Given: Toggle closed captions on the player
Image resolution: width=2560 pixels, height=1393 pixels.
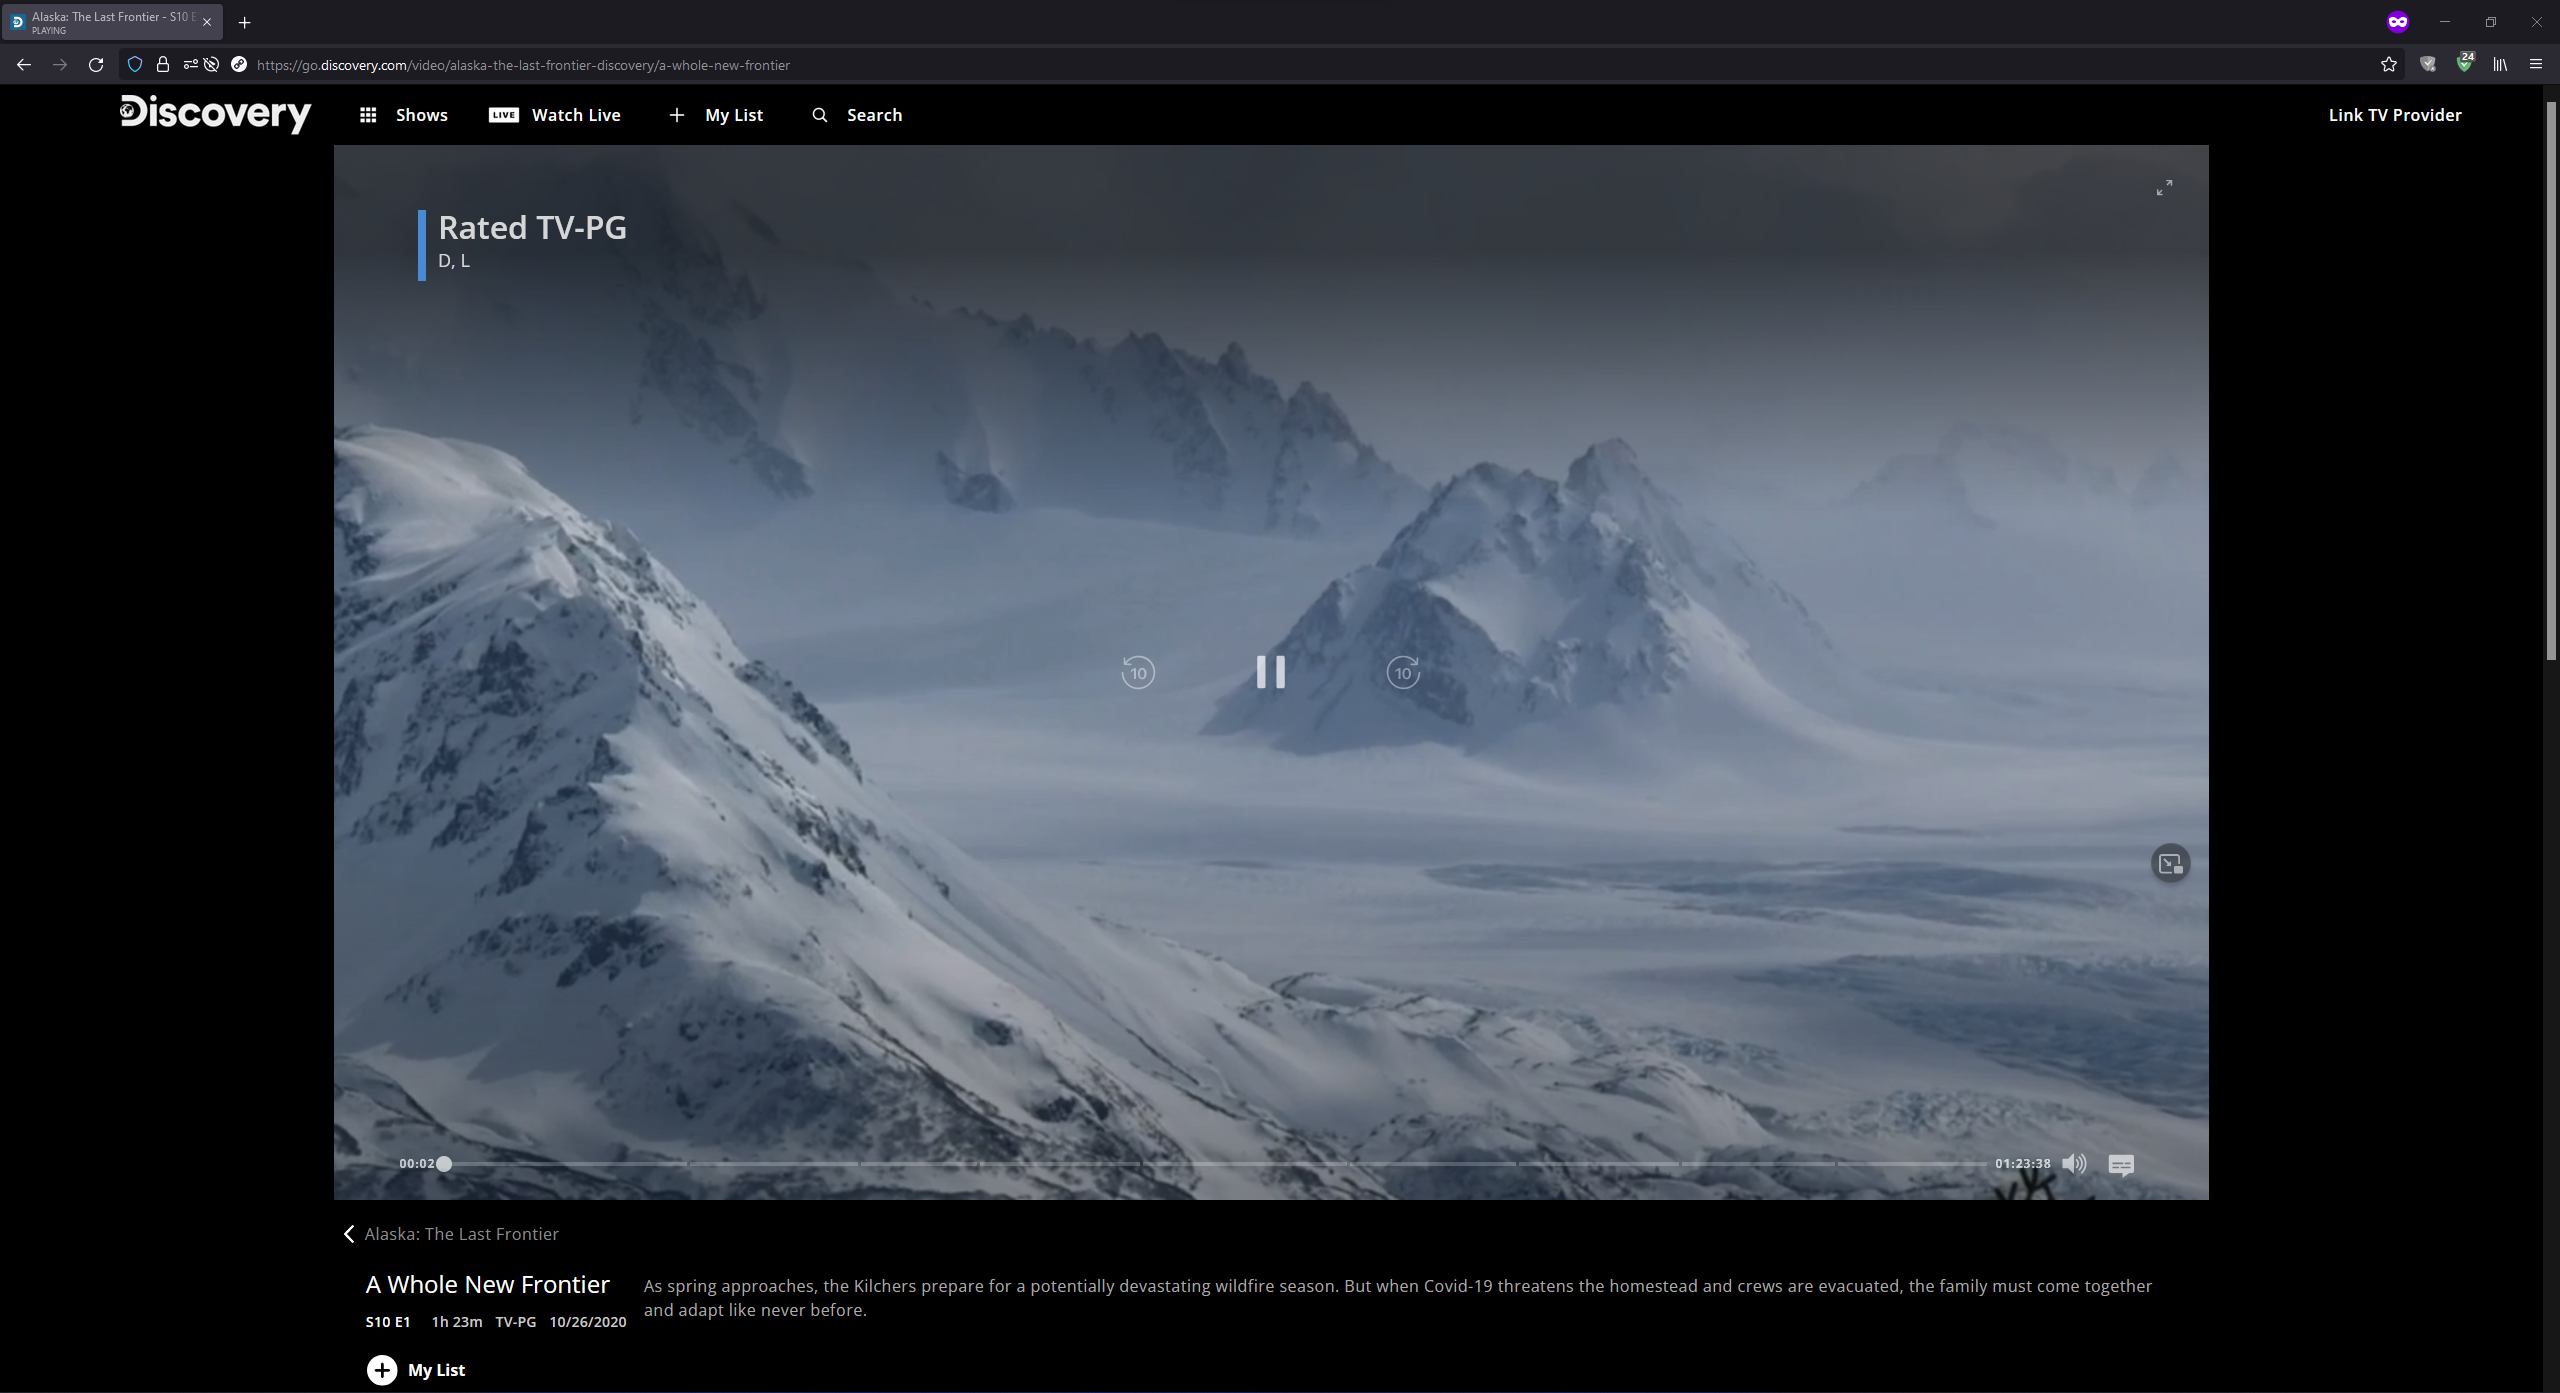Looking at the screenshot, I should click(x=2121, y=1165).
